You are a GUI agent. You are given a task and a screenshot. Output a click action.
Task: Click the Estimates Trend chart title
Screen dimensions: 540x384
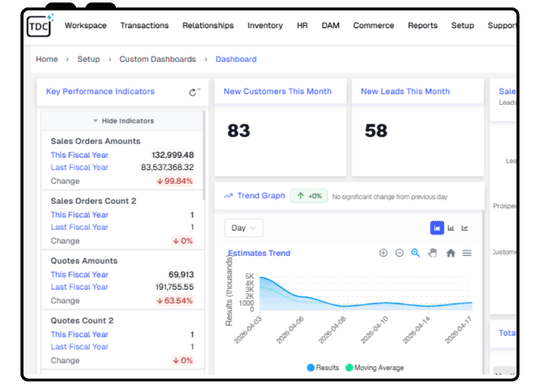click(x=259, y=253)
